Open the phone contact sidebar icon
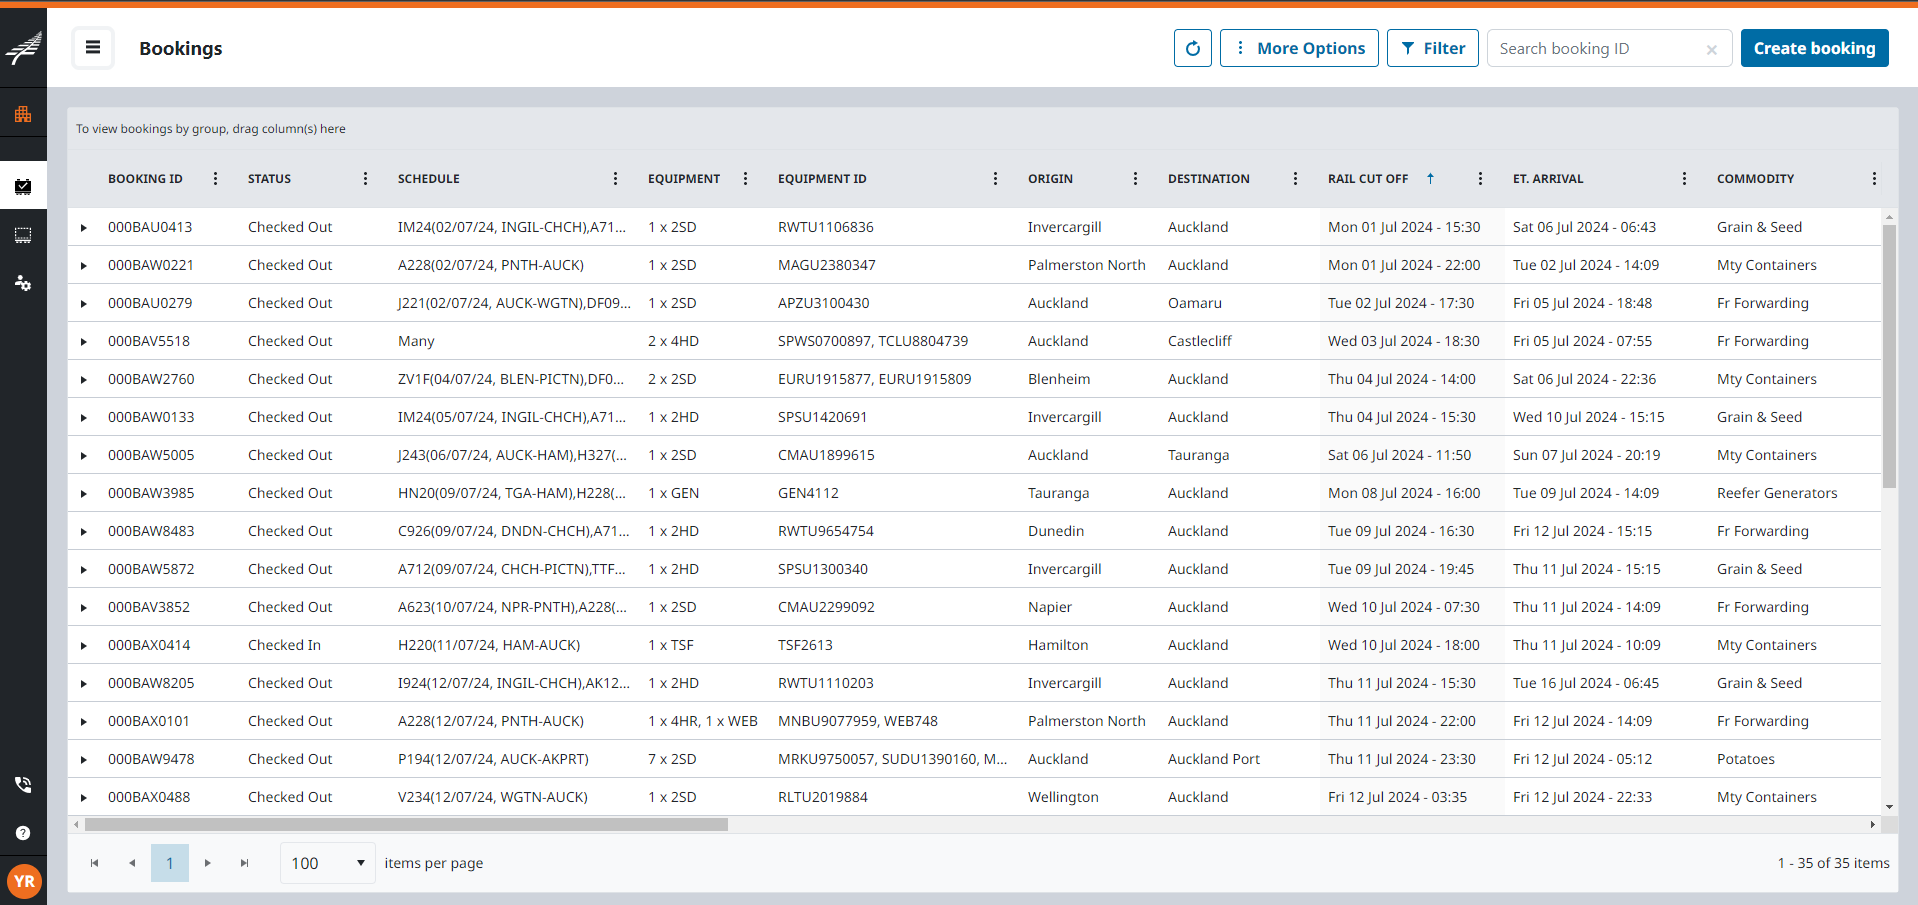 (x=23, y=785)
